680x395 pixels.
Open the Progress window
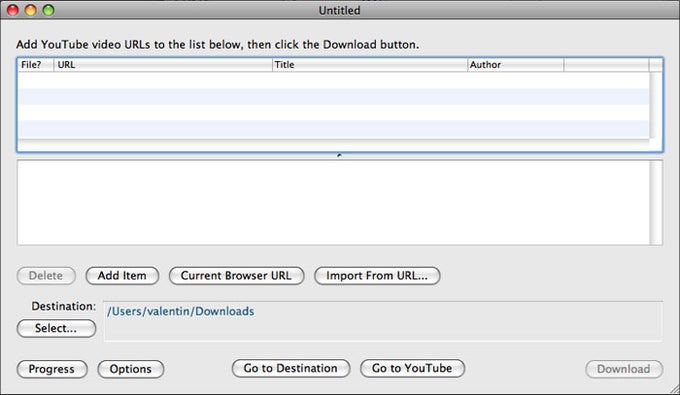tap(52, 369)
